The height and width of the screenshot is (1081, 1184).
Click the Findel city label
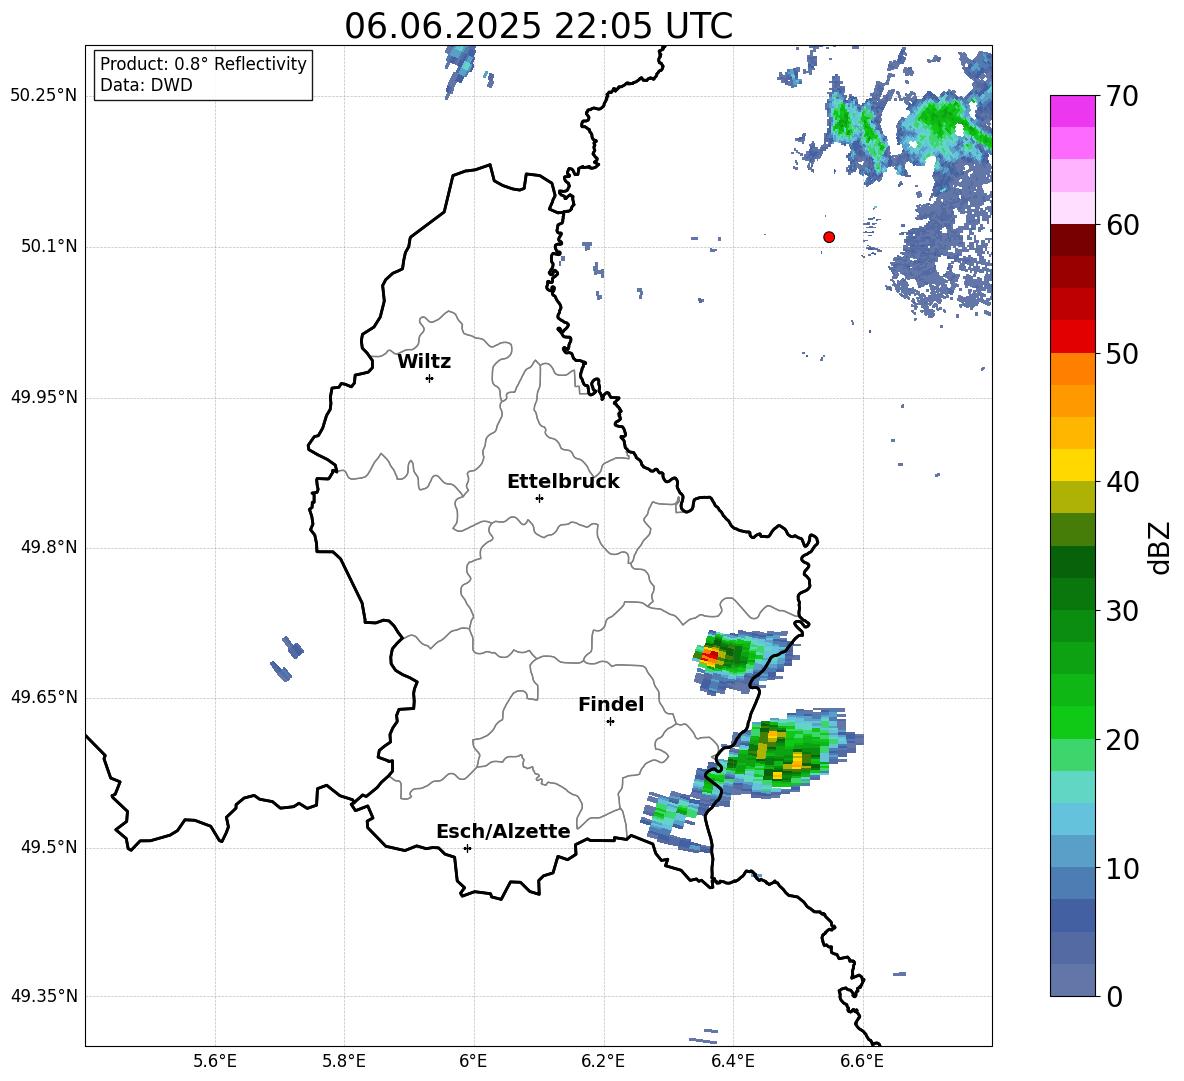611,704
